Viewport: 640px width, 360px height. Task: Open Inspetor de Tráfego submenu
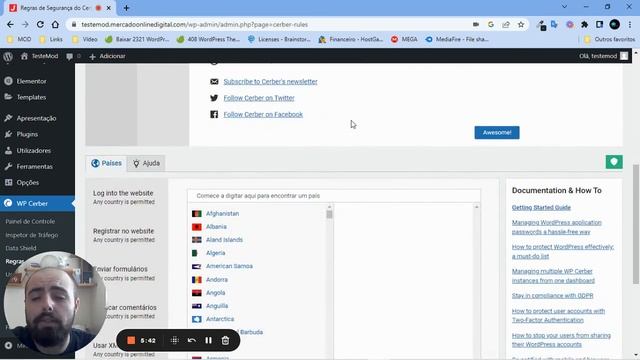pos(32,235)
